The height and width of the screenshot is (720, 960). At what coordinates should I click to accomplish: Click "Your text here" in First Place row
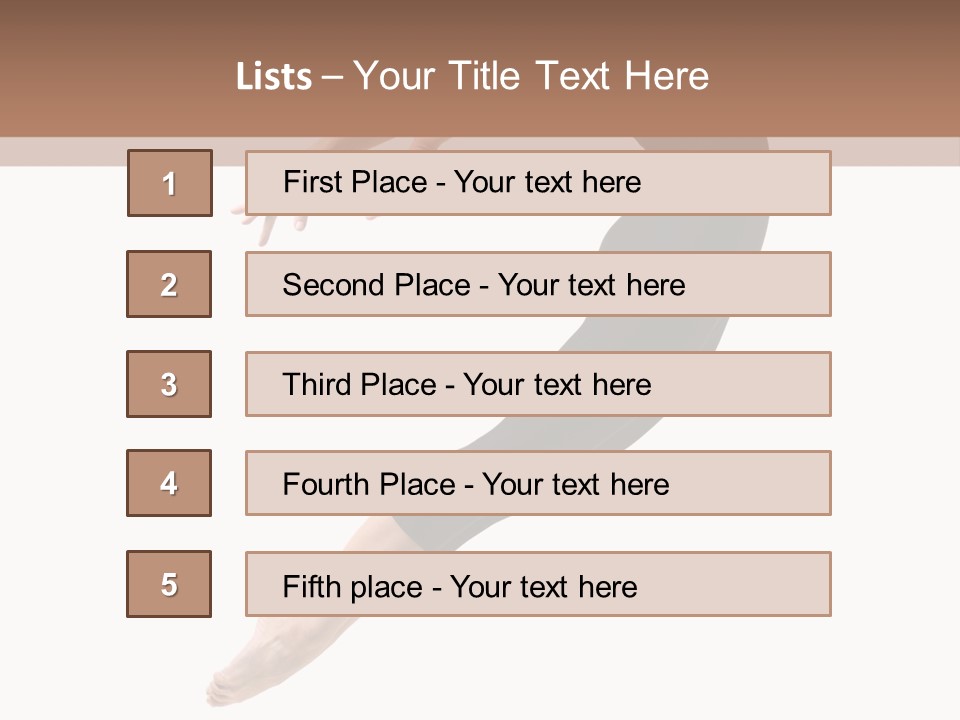[x=547, y=182]
